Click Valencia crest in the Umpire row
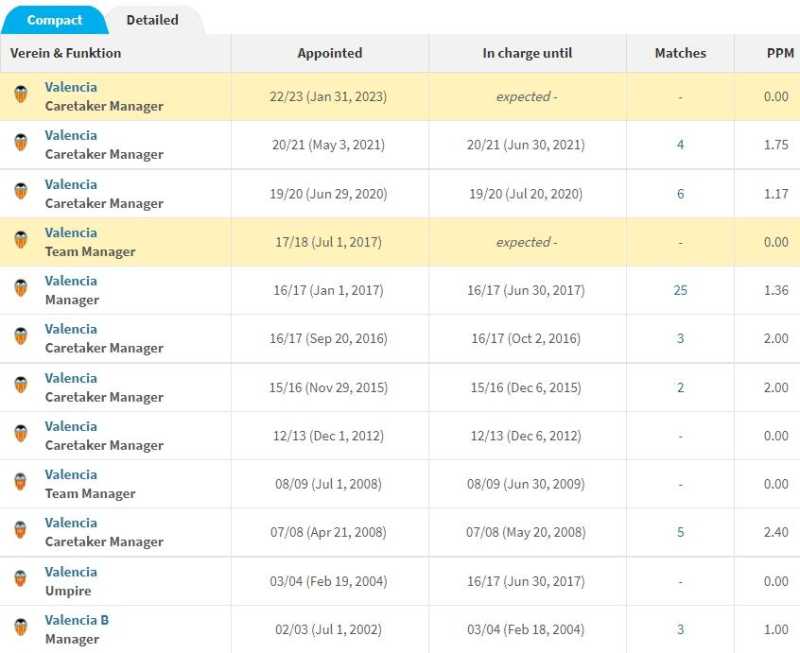 click(21, 580)
